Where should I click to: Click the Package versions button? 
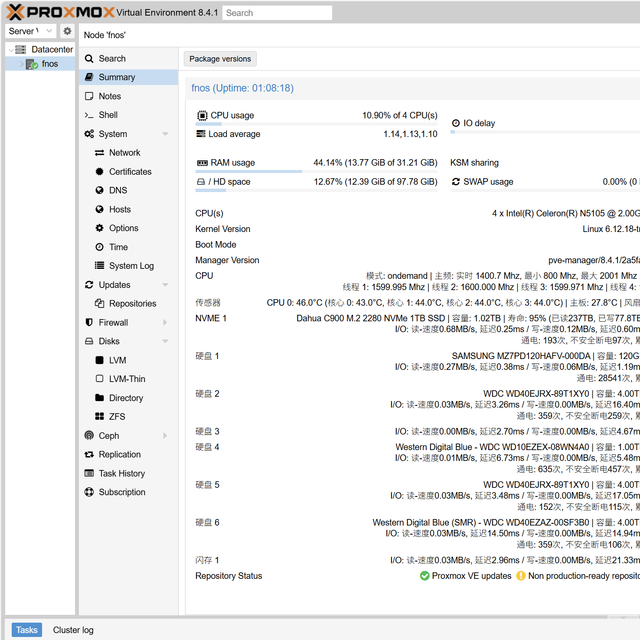click(220, 59)
